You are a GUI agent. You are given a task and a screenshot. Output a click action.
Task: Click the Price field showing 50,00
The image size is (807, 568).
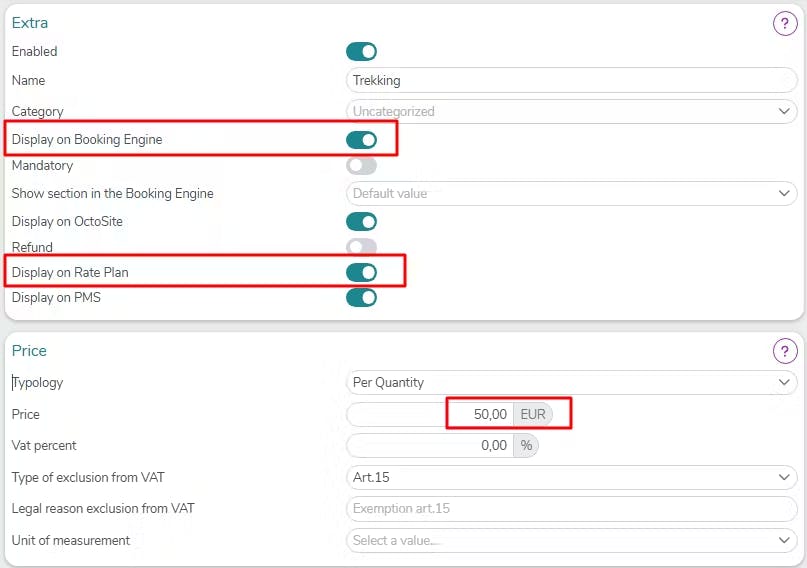click(430, 414)
